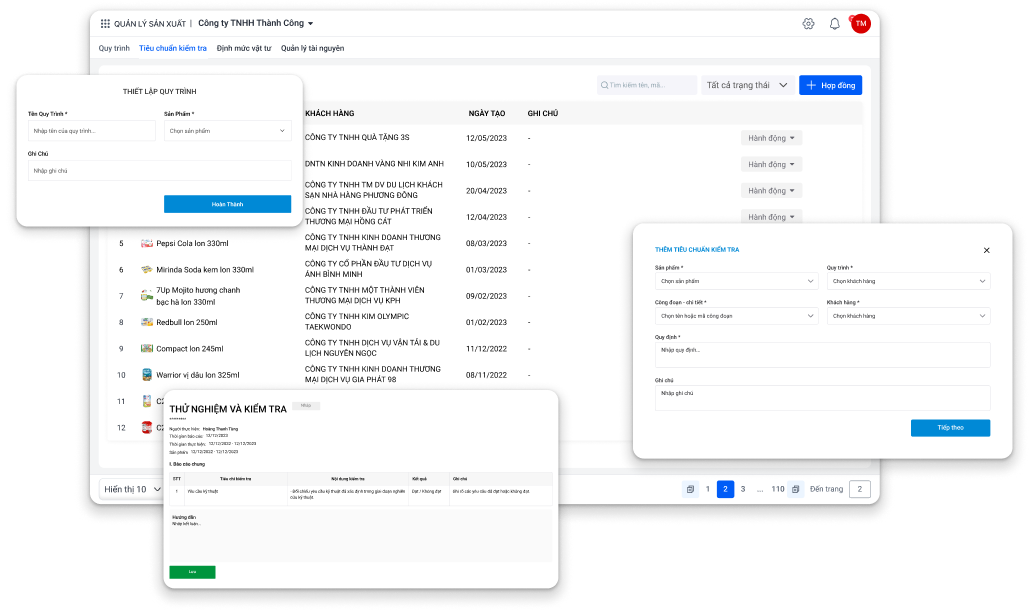Click the Hợp đồng add button
1029x611 pixels.
830,86
